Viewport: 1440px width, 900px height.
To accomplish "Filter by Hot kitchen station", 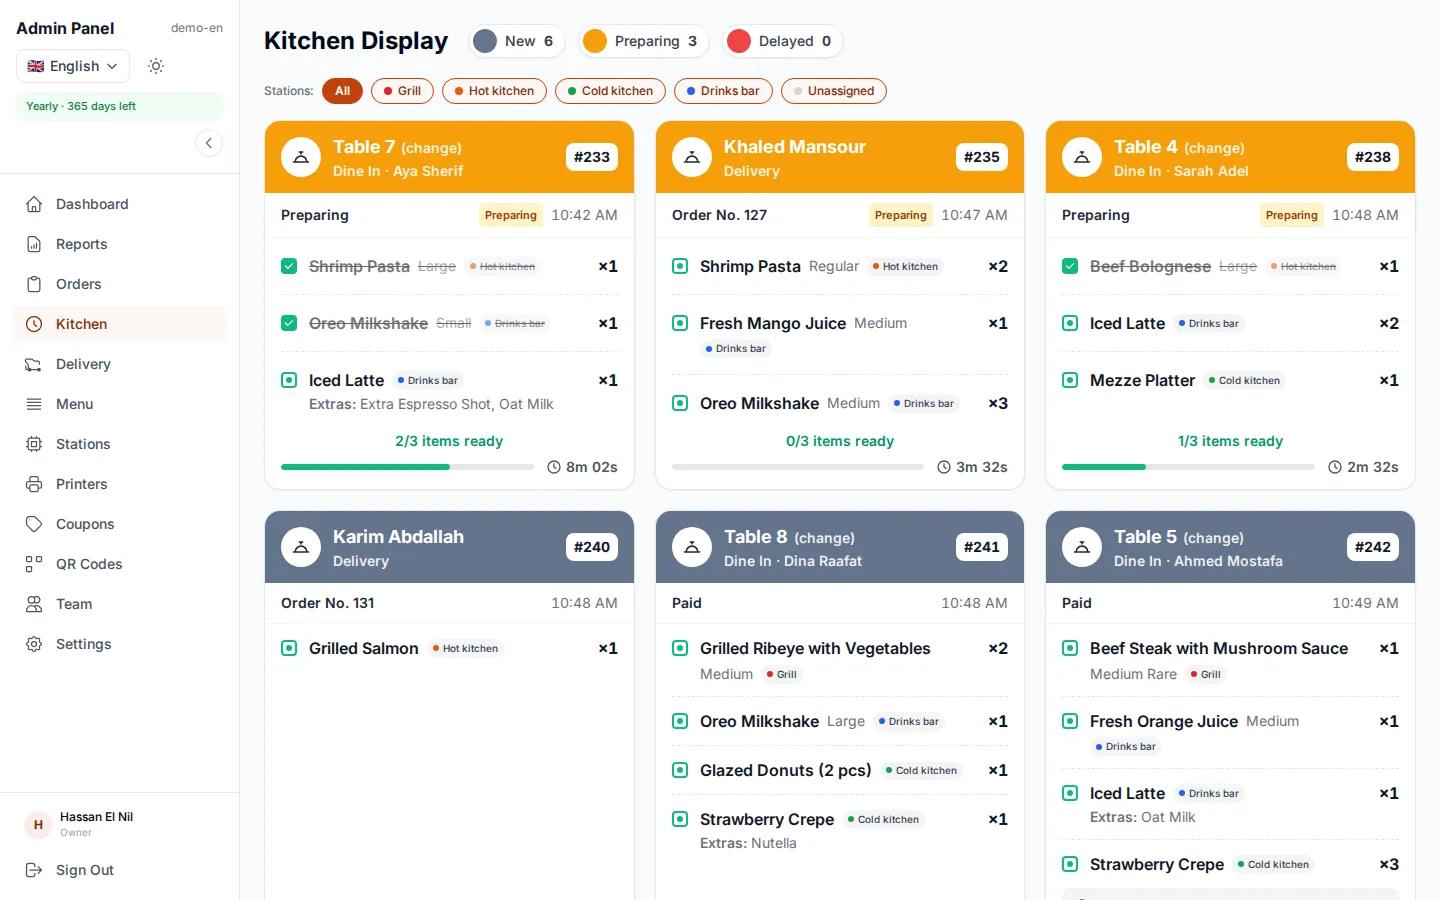I will [x=494, y=91].
